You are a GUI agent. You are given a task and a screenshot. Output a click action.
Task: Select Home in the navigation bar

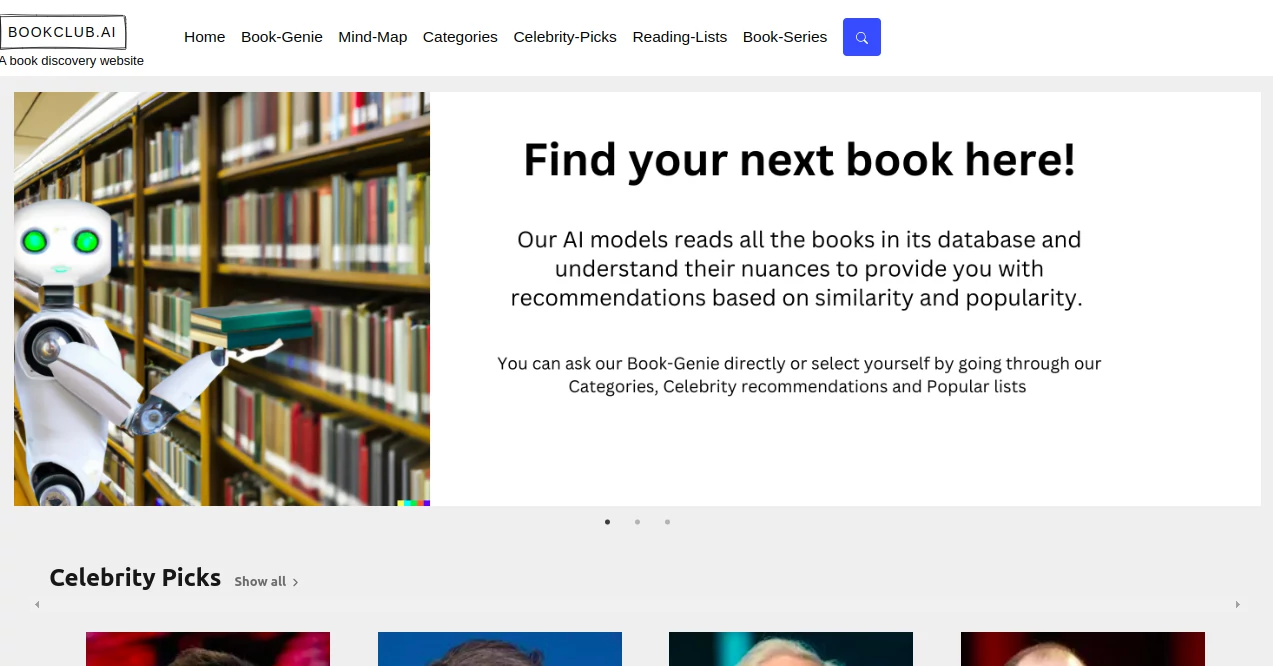coord(204,37)
